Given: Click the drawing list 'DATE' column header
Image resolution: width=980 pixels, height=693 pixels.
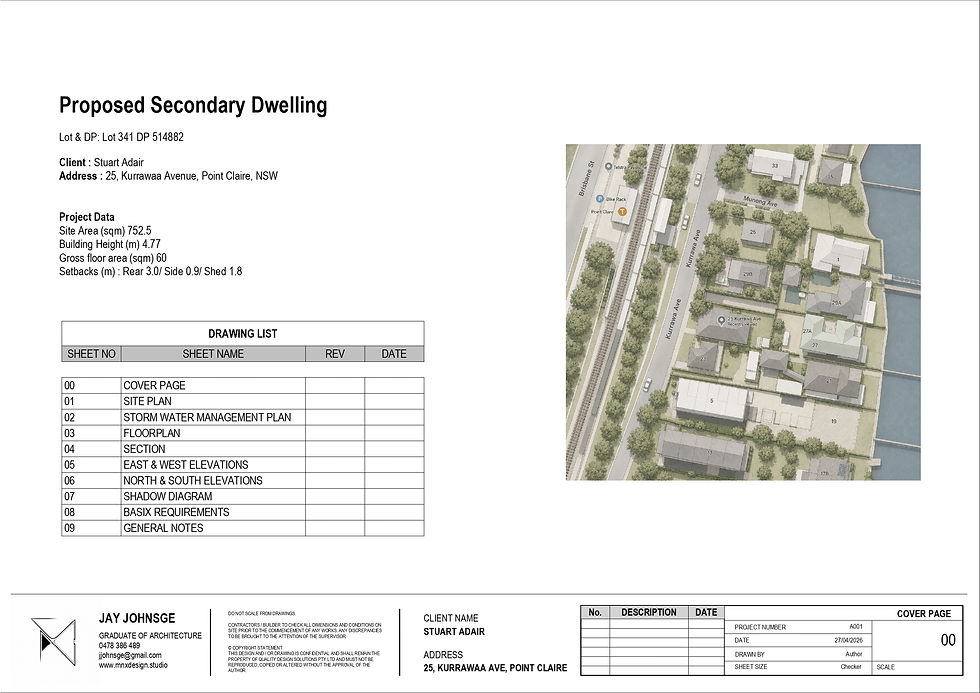Looking at the screenshot, I should [394, 354].
